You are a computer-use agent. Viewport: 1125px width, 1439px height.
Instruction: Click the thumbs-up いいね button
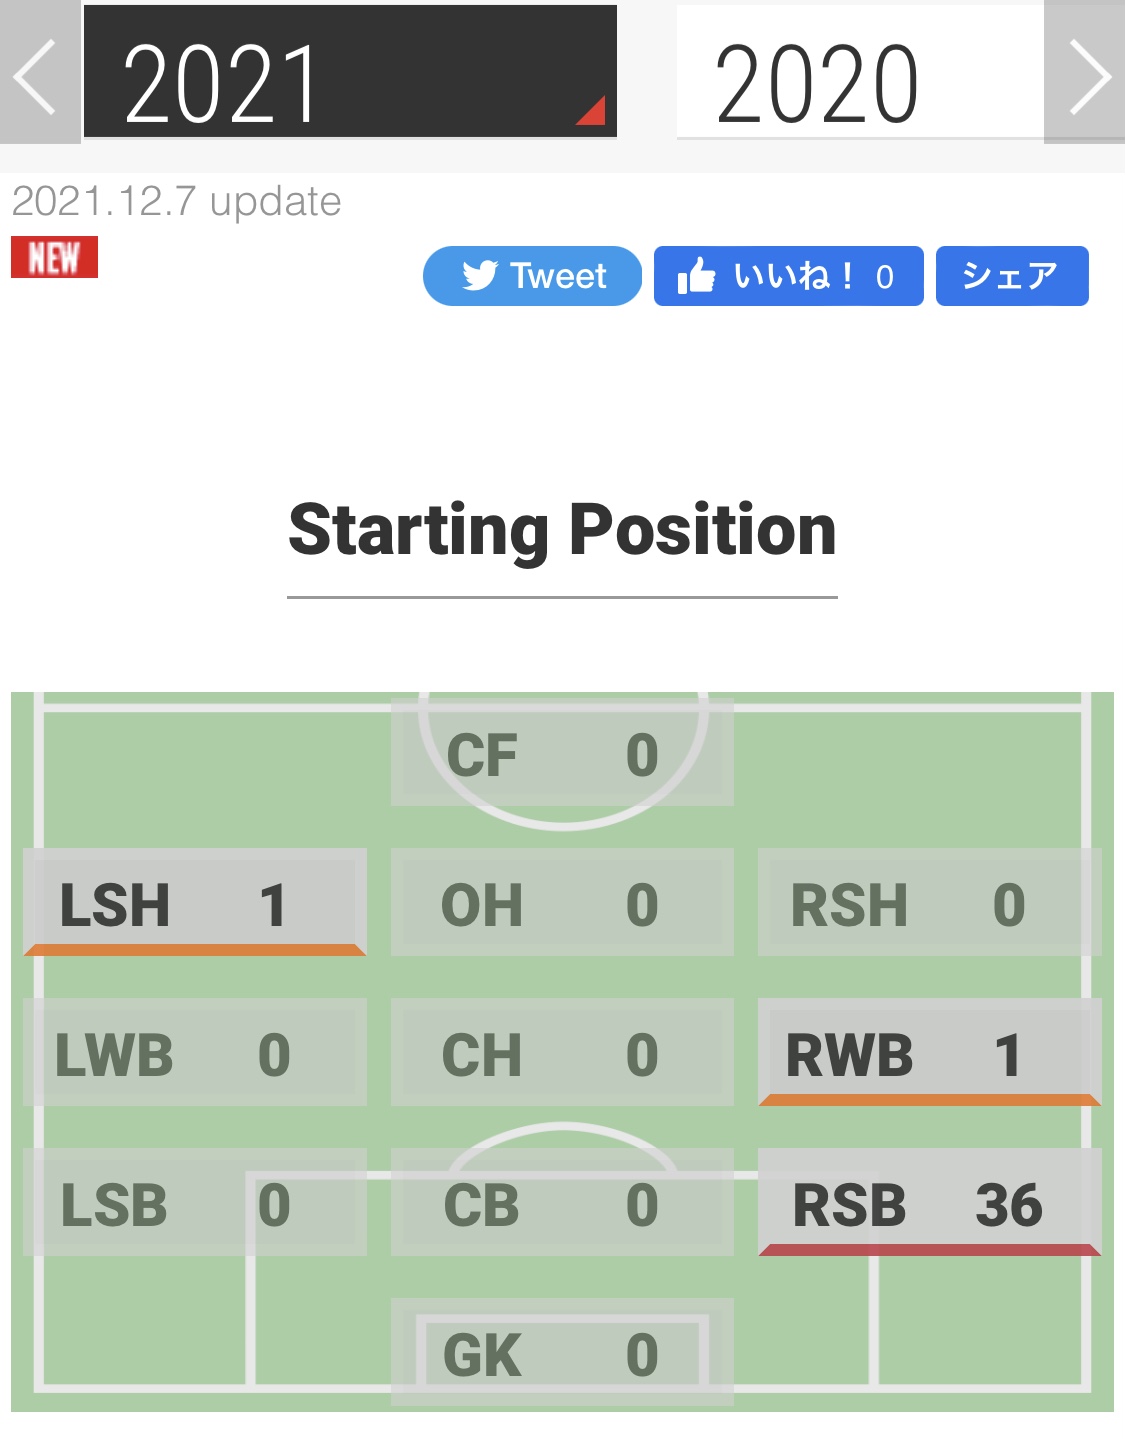(788, 276)
